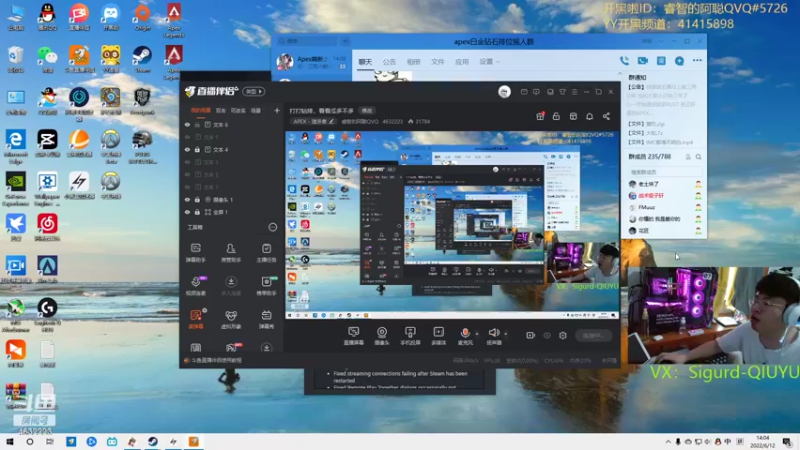Open the virtual avatar tool
The image size is (800, 450).
coord(231,319)
